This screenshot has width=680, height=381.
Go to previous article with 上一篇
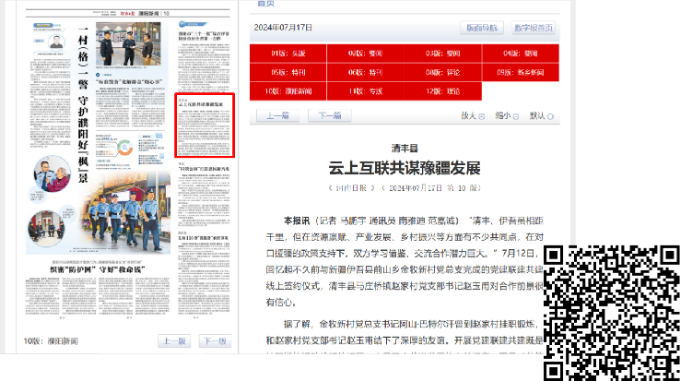point(278,116)
